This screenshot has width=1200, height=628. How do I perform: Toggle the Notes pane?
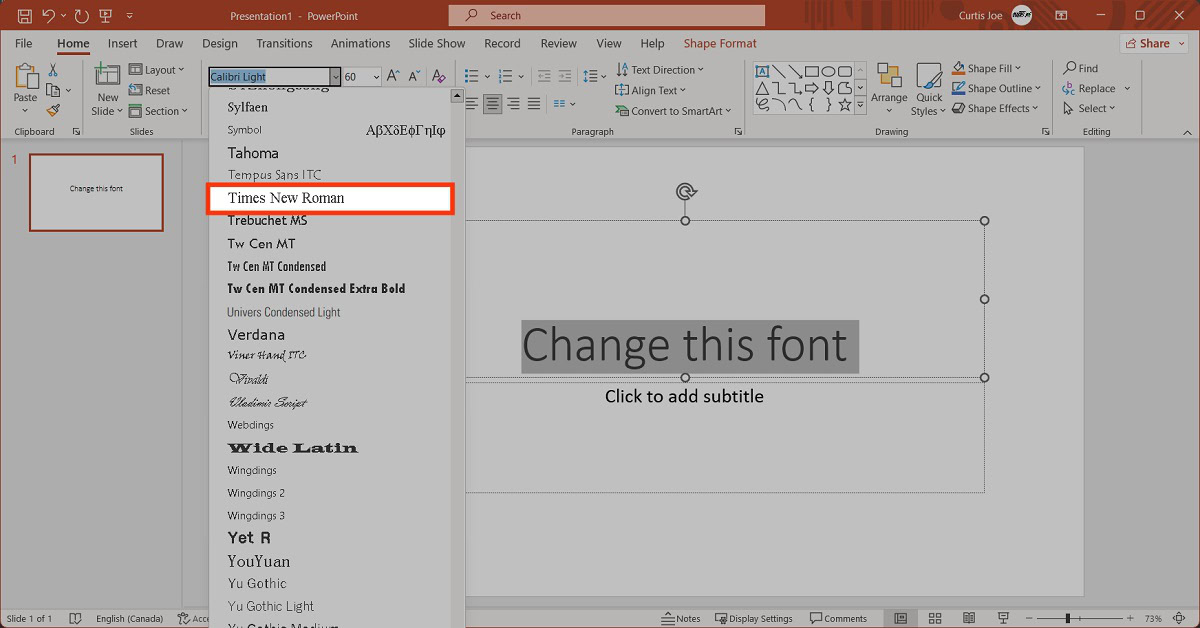coord(682,619)
